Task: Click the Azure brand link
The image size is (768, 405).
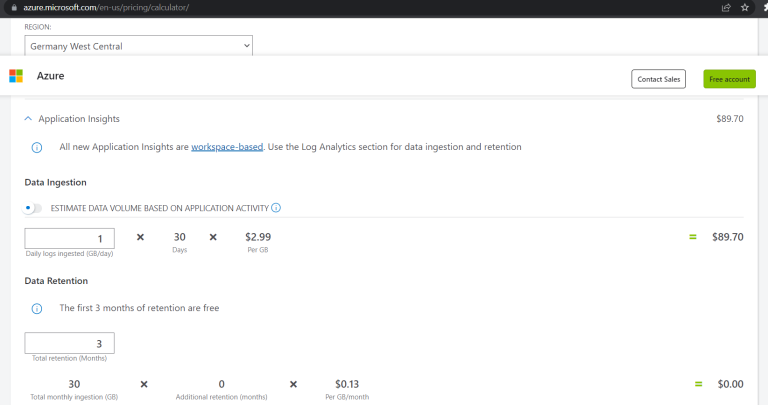Action: (50, 76)
